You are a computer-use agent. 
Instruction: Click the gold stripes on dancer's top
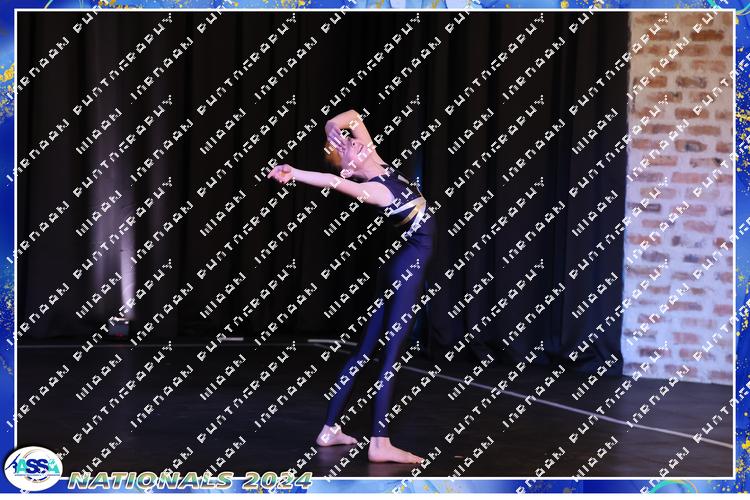[x=410, y=212]
